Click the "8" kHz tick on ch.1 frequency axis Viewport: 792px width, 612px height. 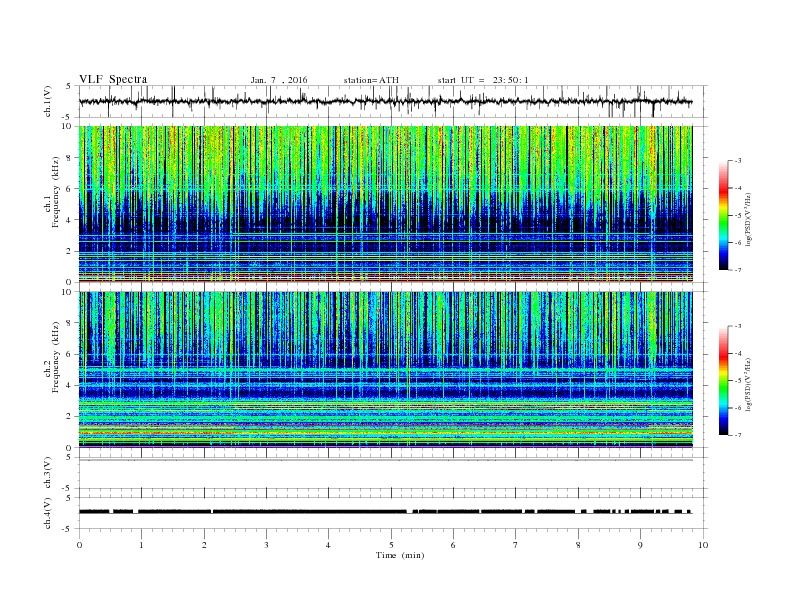pyautogui.click(x=70, y=158)
